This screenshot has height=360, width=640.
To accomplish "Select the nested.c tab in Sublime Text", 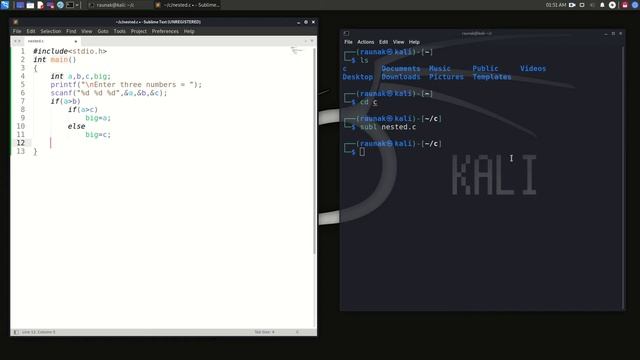I will [x=51, y=41].
